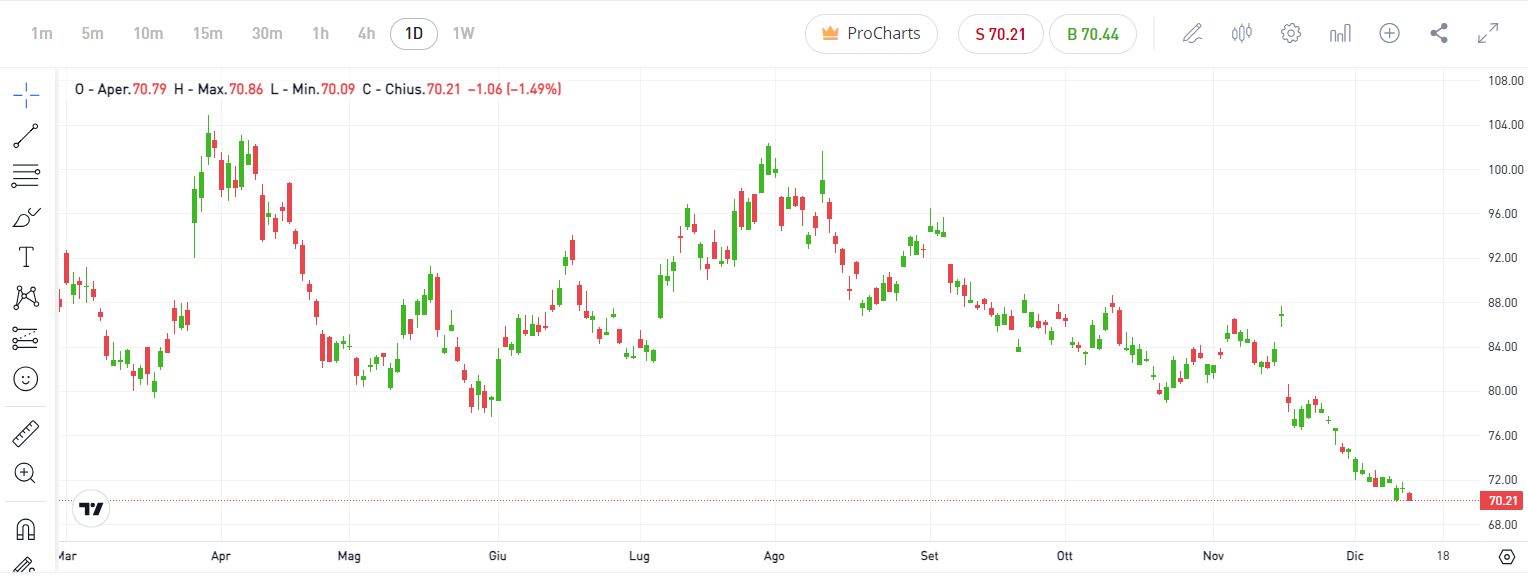Open the candlestick chart type selector
This screenshot has width=1528, height=580.
[1242, 33]
